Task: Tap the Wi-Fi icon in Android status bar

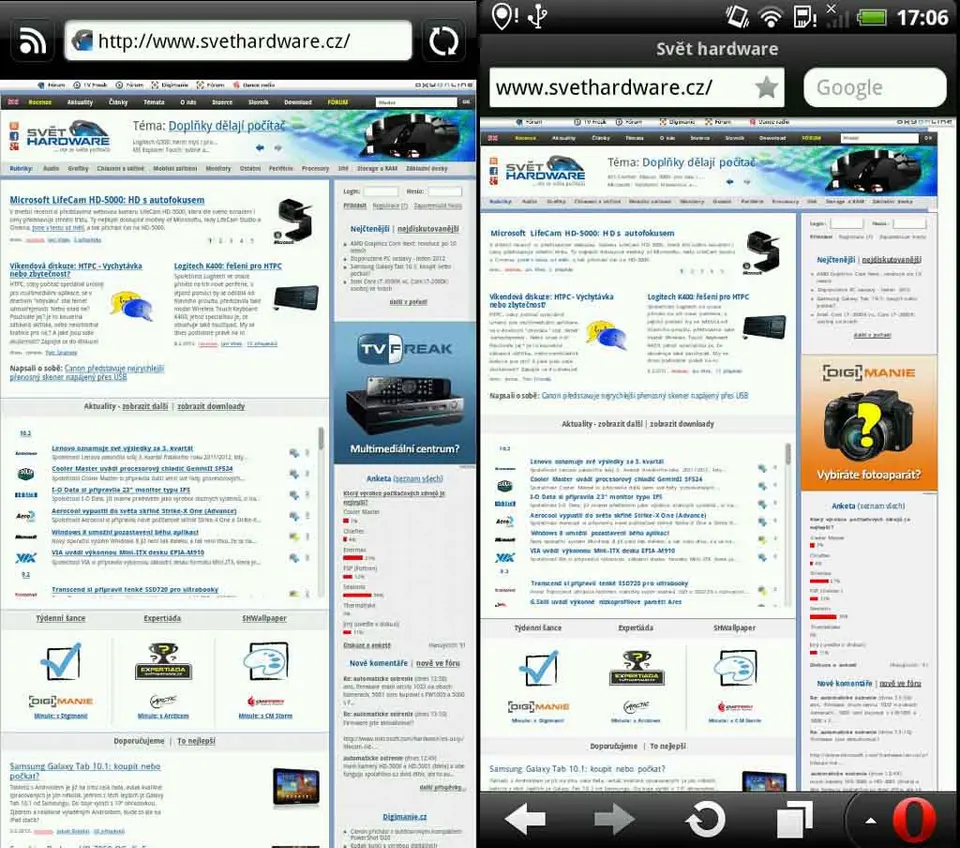Action: (770, 16)
